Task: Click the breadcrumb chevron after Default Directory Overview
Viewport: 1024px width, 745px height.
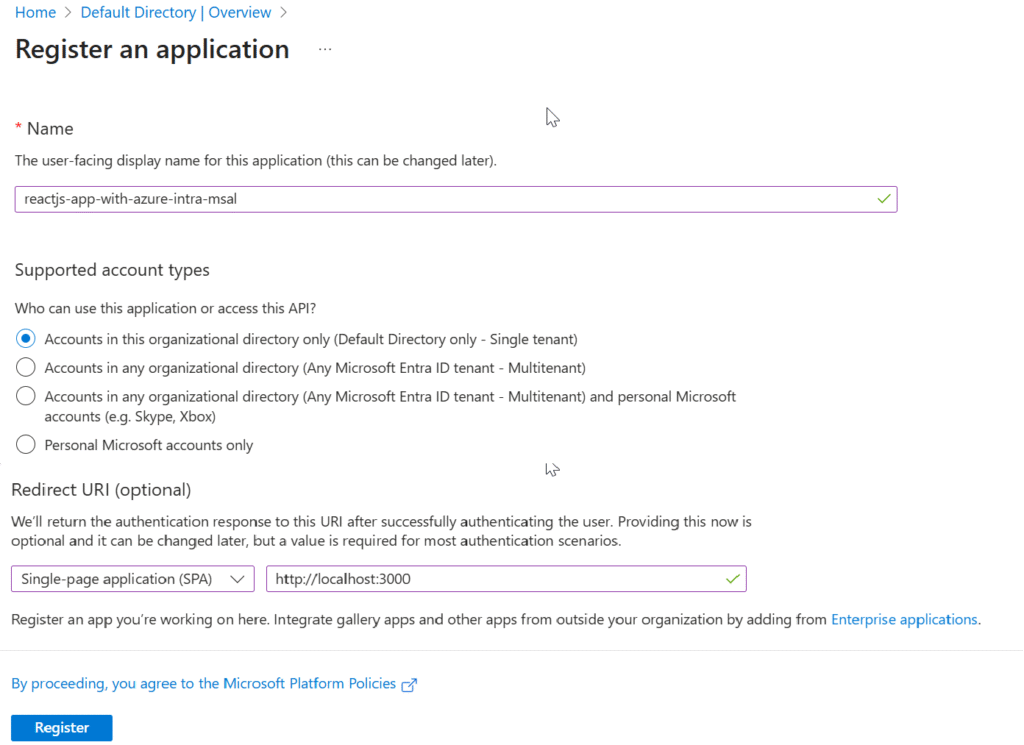Action: 284,13
